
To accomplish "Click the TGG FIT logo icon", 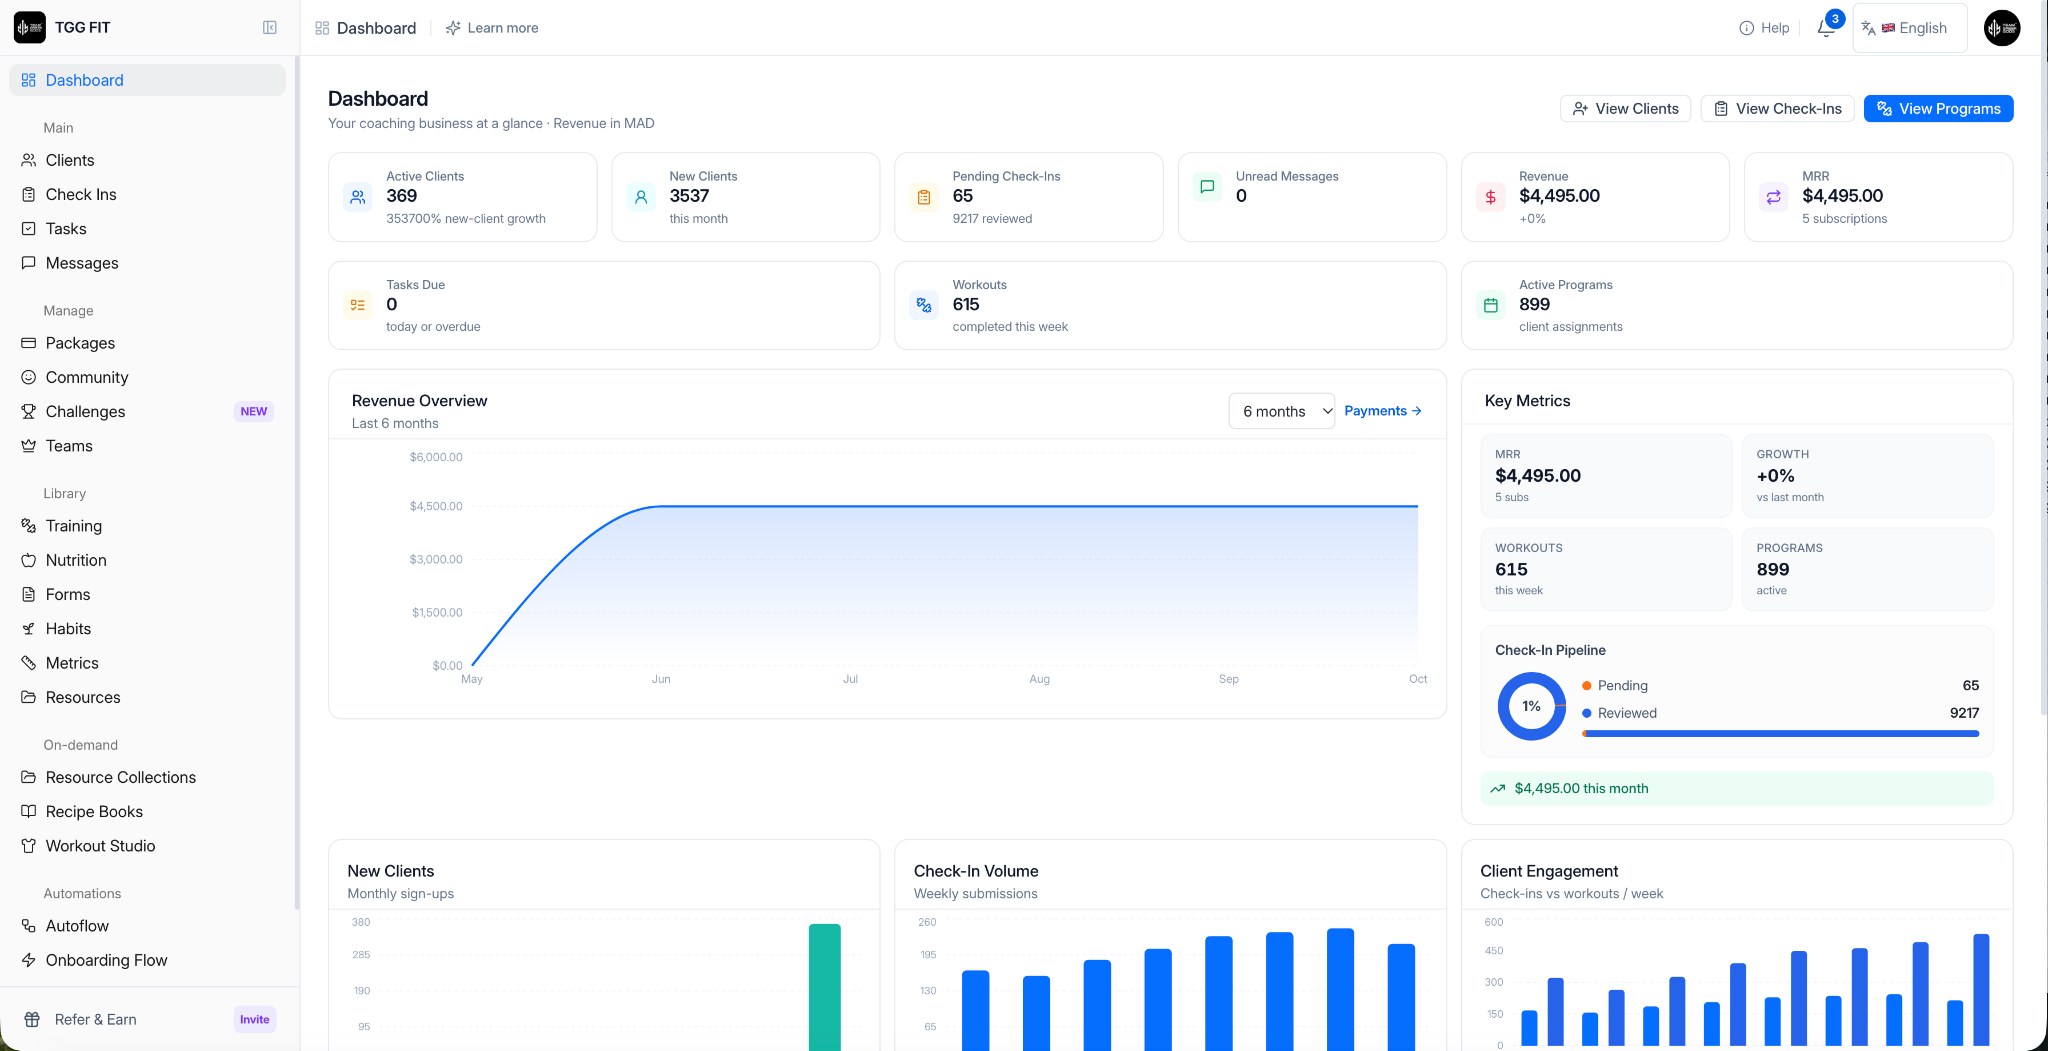I will (x=30, y=28).
